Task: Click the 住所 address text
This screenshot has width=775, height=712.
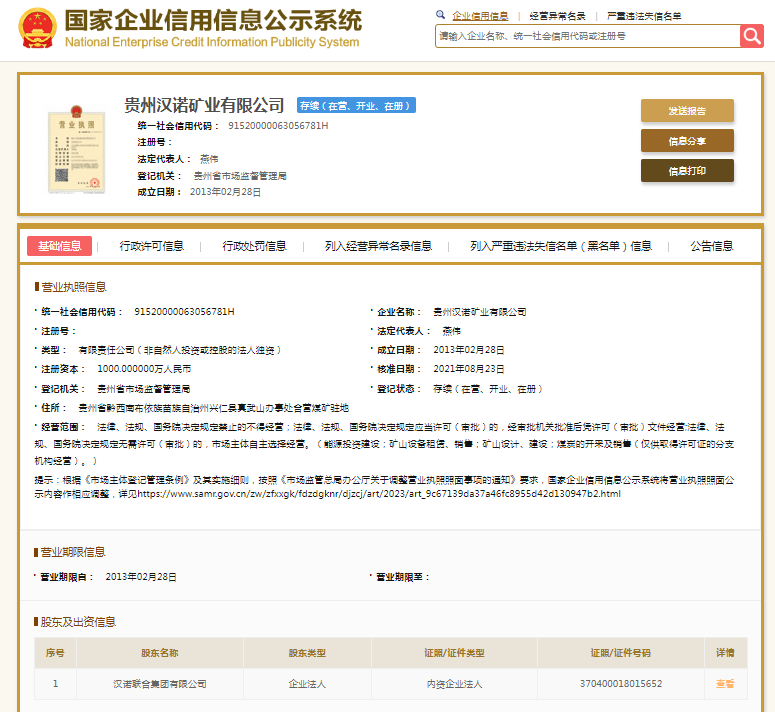Action: tap(214, 408)
